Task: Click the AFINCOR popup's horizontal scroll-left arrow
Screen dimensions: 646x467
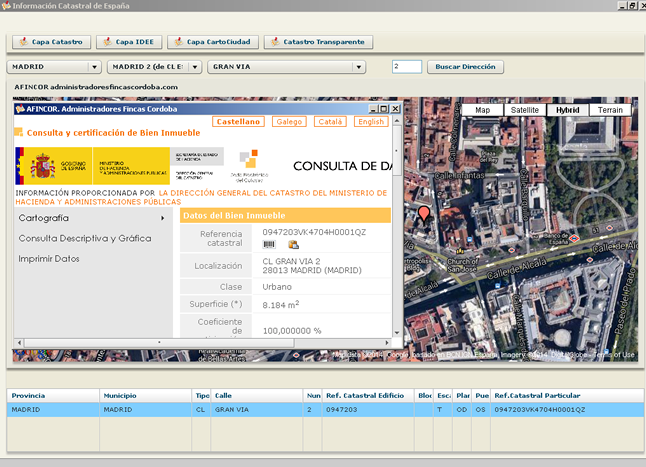Action: pyautogui.click(x=19, y=343)
